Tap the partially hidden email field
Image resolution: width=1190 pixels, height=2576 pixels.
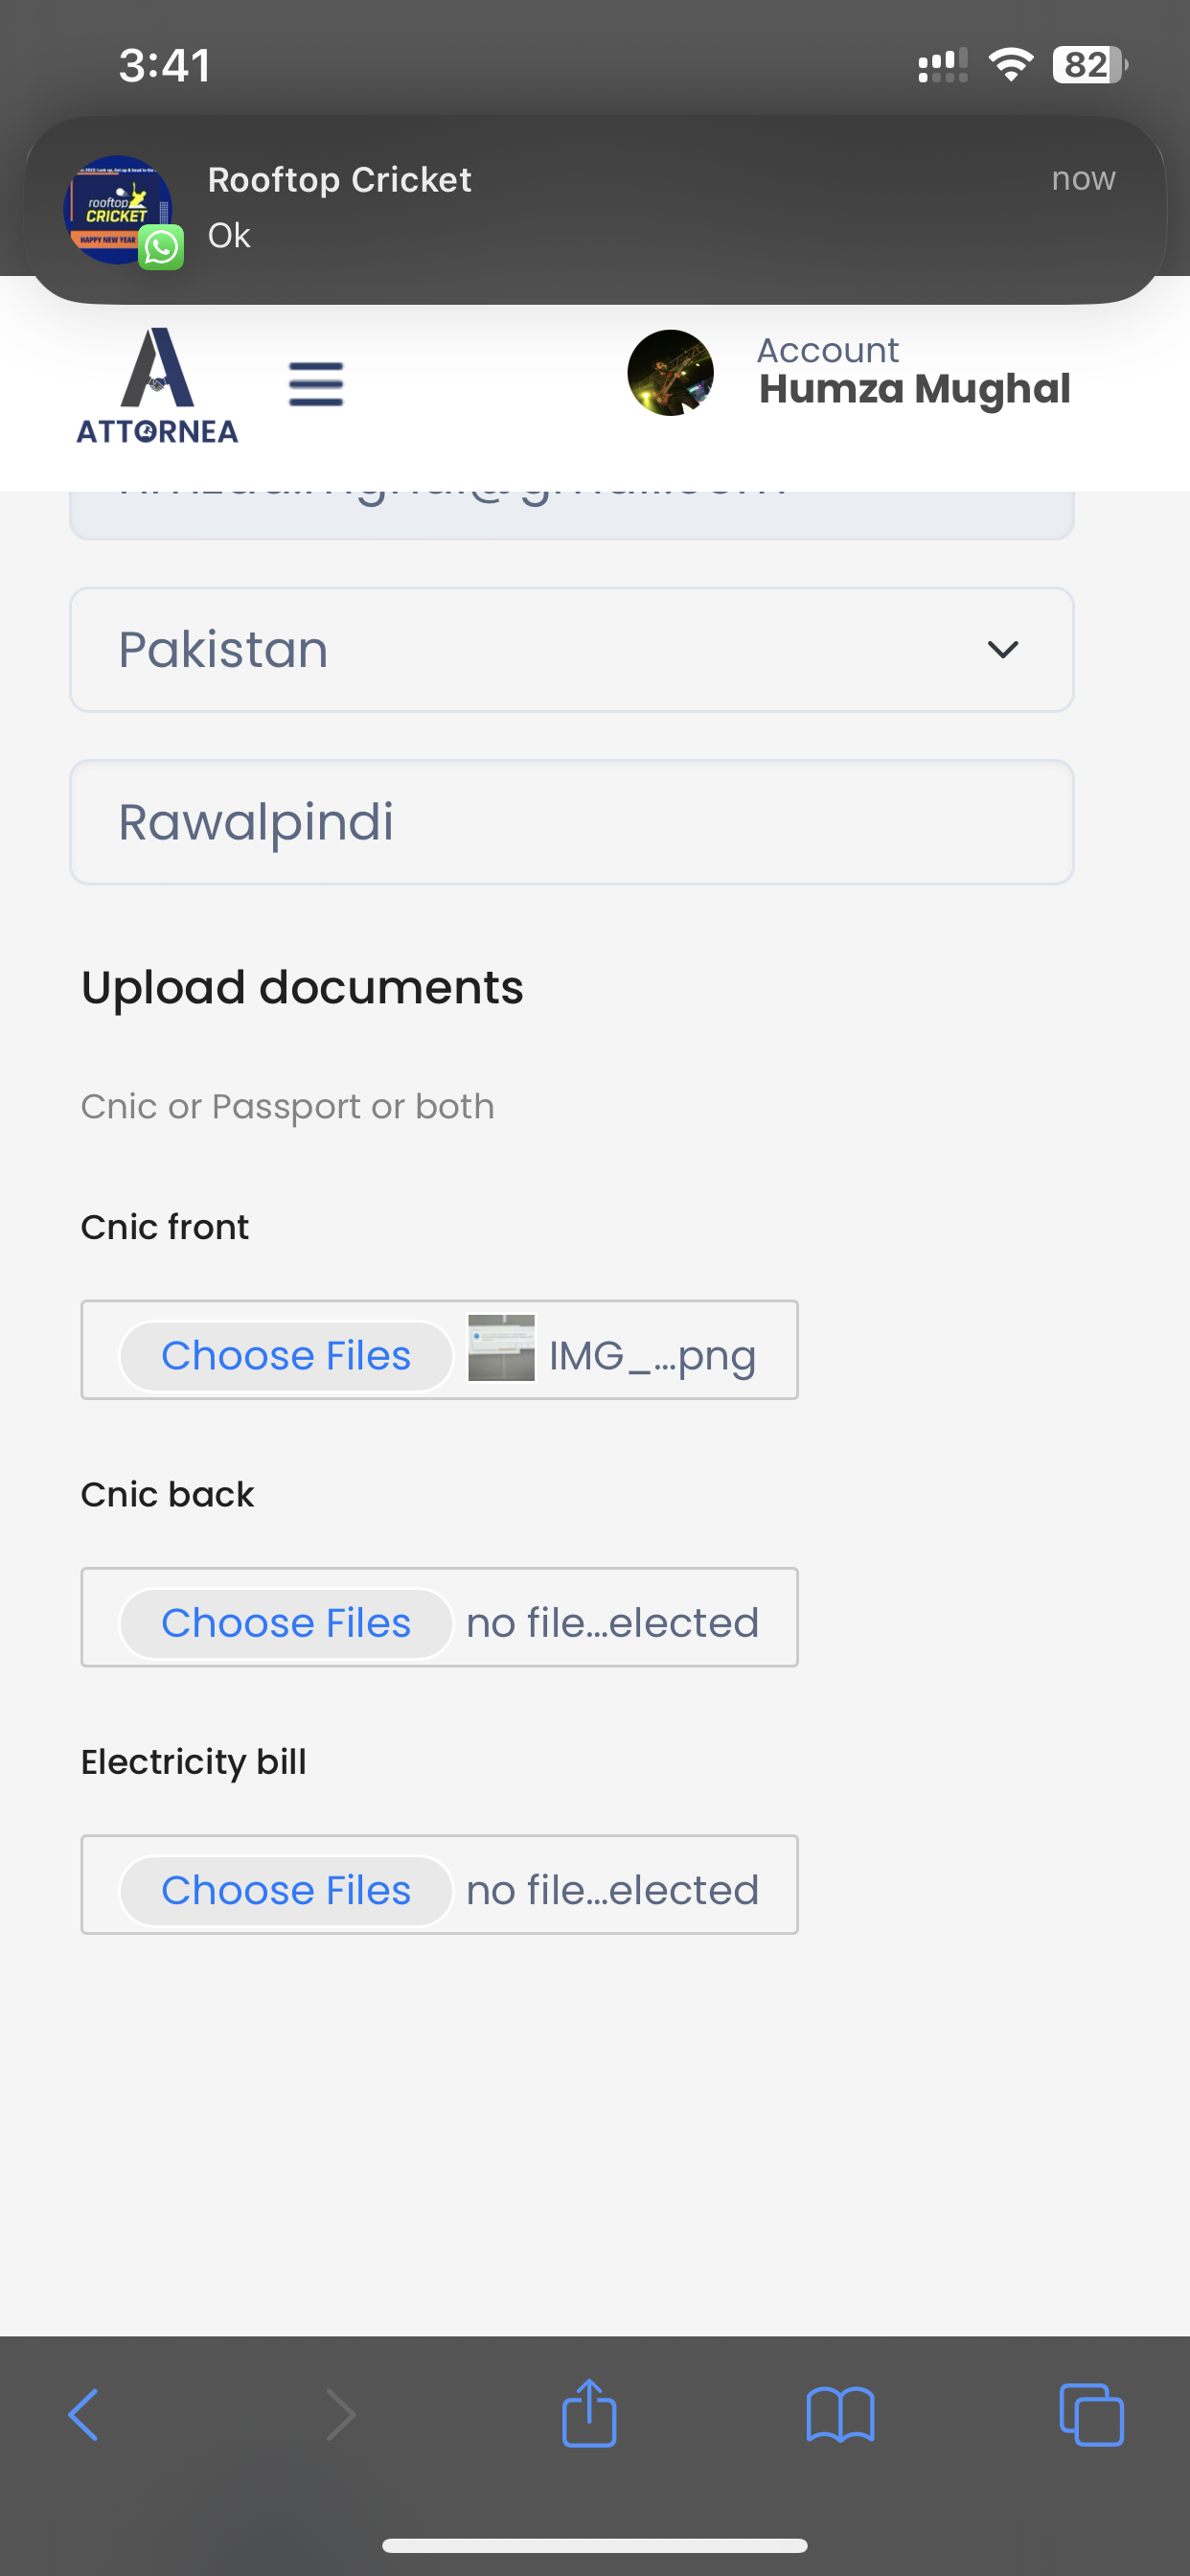[x=572, y=515]
